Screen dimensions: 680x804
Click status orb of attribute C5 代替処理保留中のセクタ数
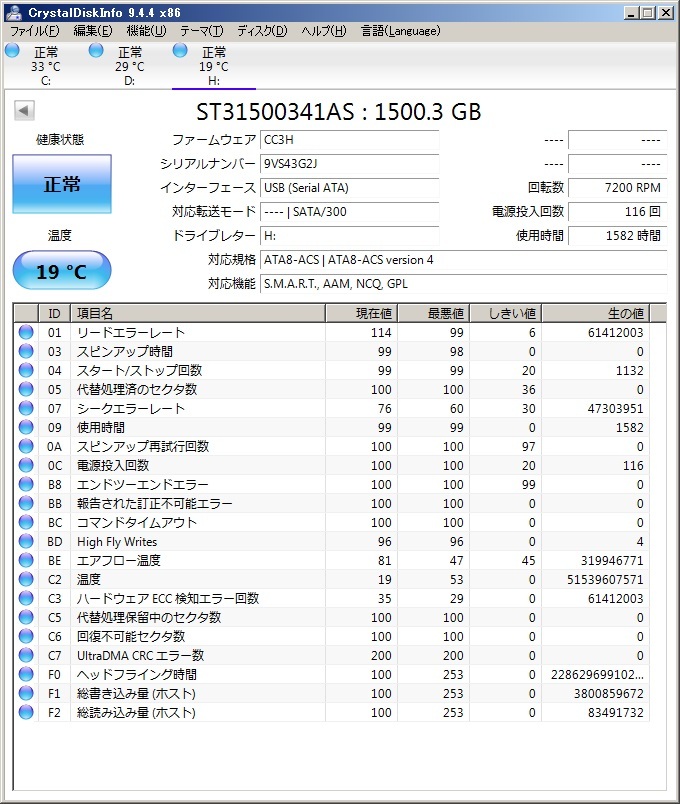[x=26, y=617]
